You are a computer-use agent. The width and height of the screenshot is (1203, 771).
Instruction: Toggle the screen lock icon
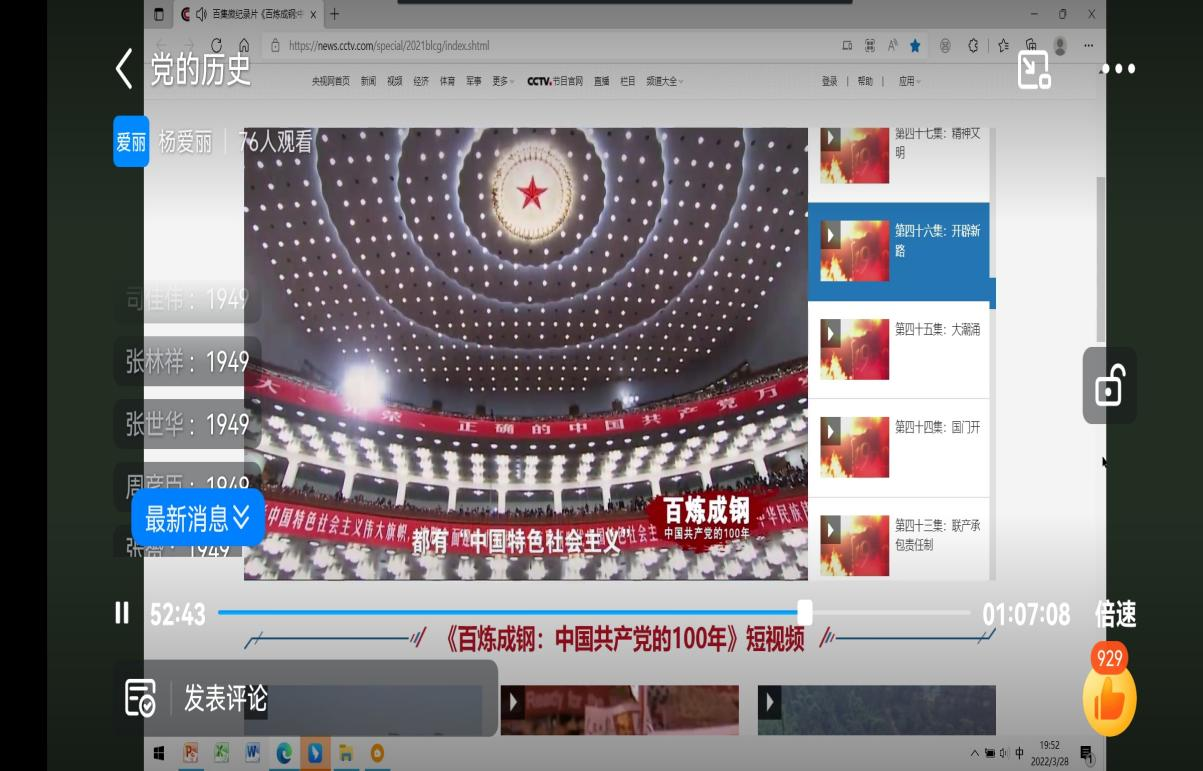pos(1109,386)
